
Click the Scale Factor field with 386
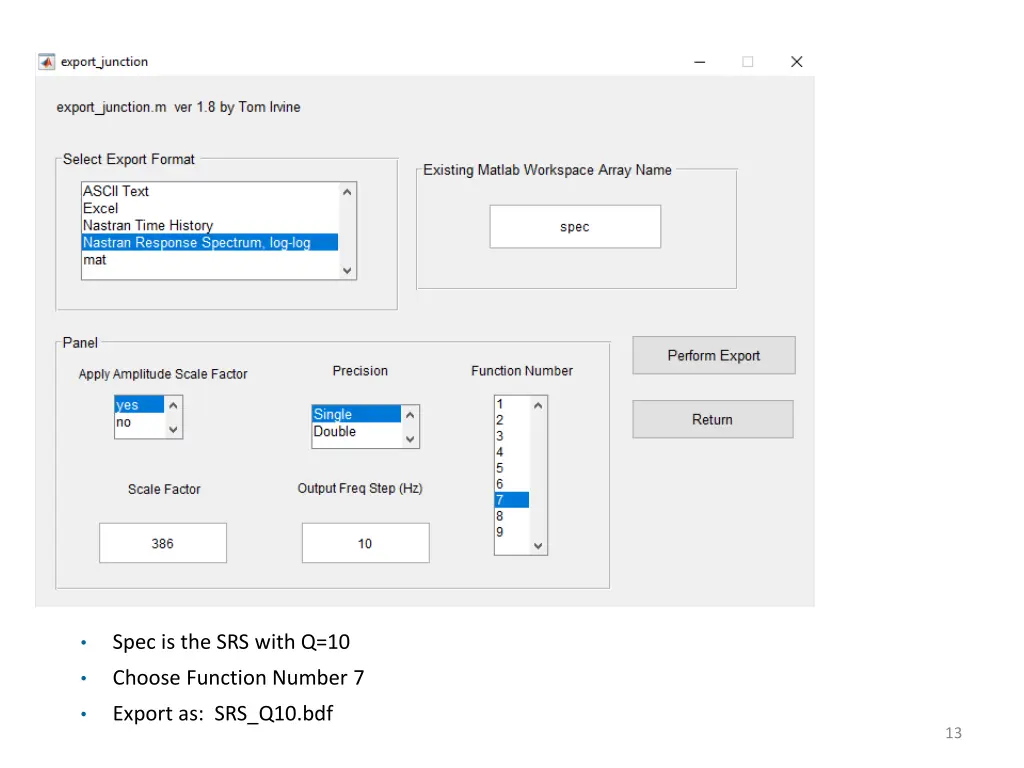point(163,543)
